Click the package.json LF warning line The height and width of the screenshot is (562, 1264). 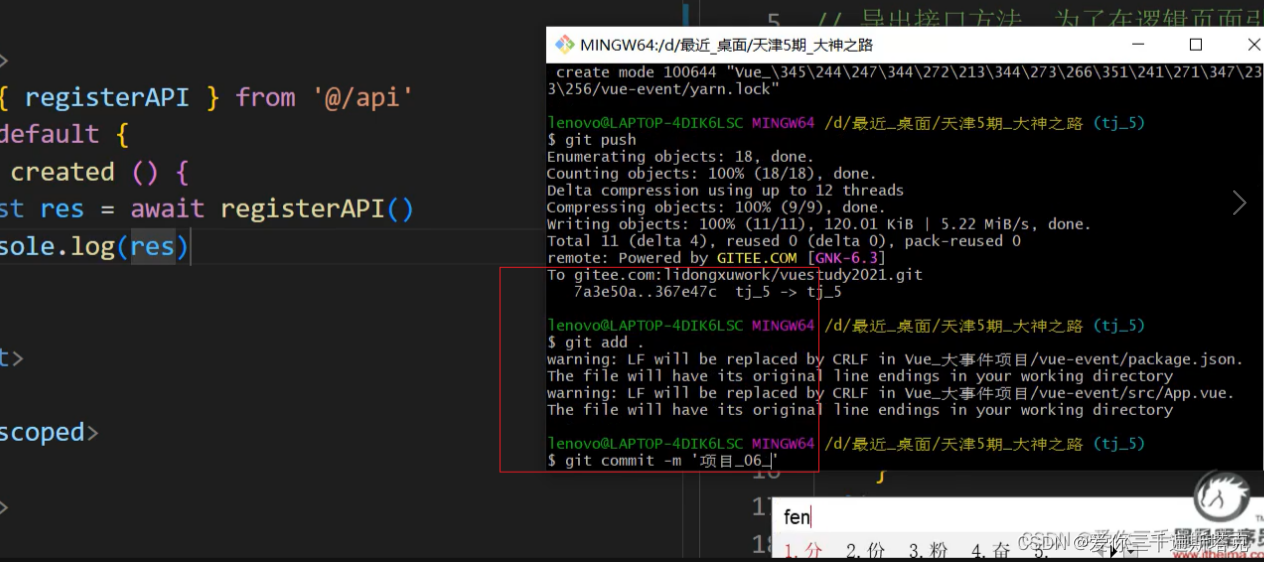(x=895, y=359)
